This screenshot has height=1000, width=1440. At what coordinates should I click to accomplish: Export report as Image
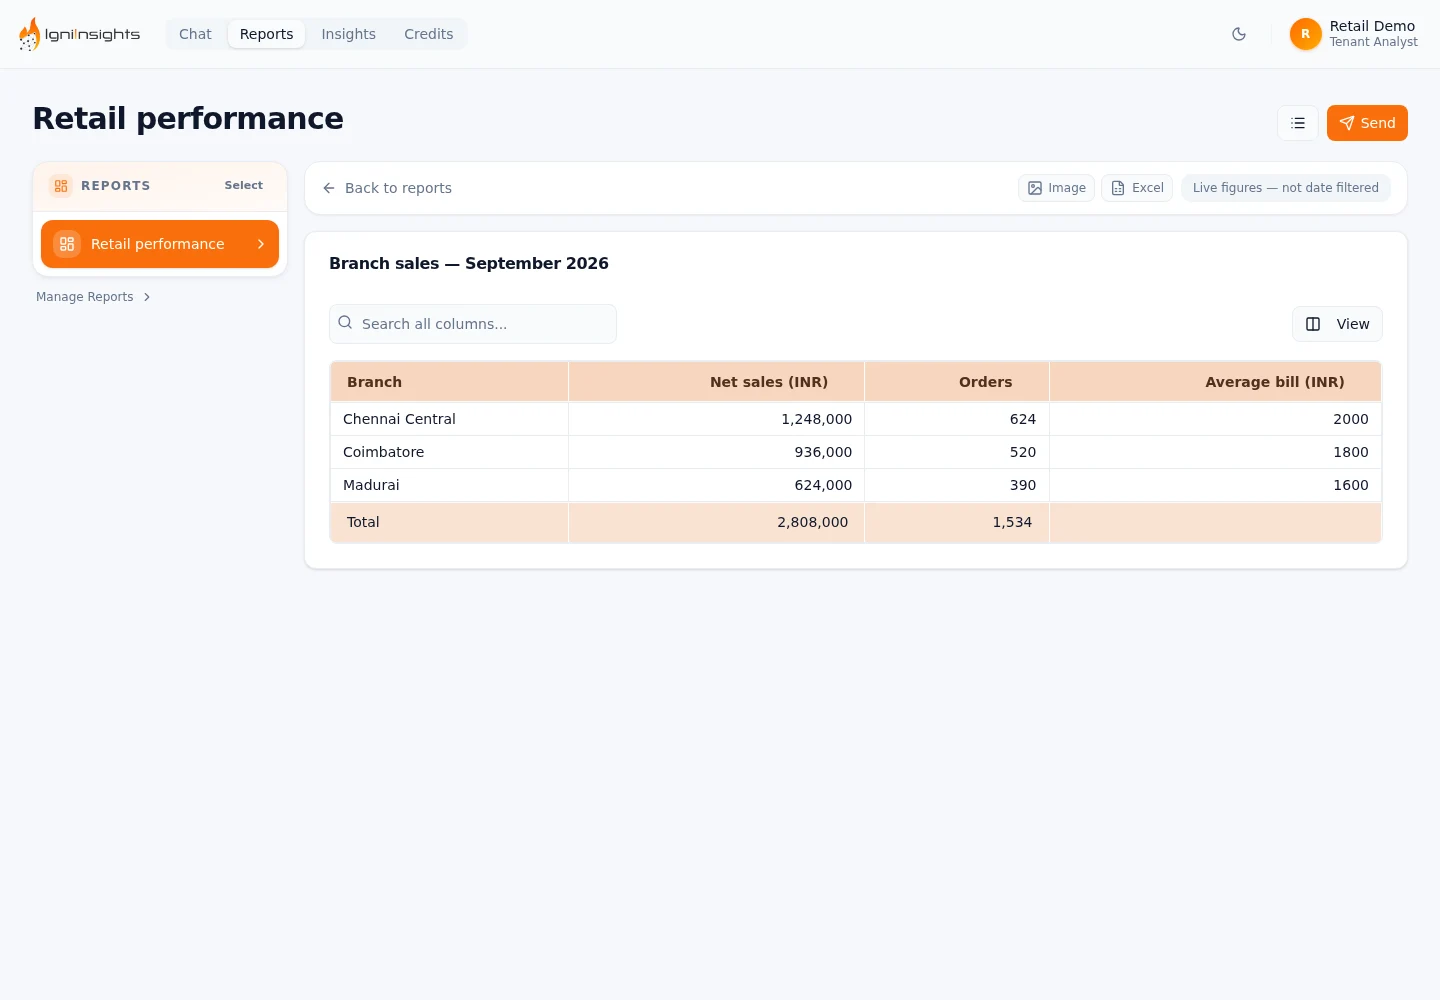(1056, 188)
